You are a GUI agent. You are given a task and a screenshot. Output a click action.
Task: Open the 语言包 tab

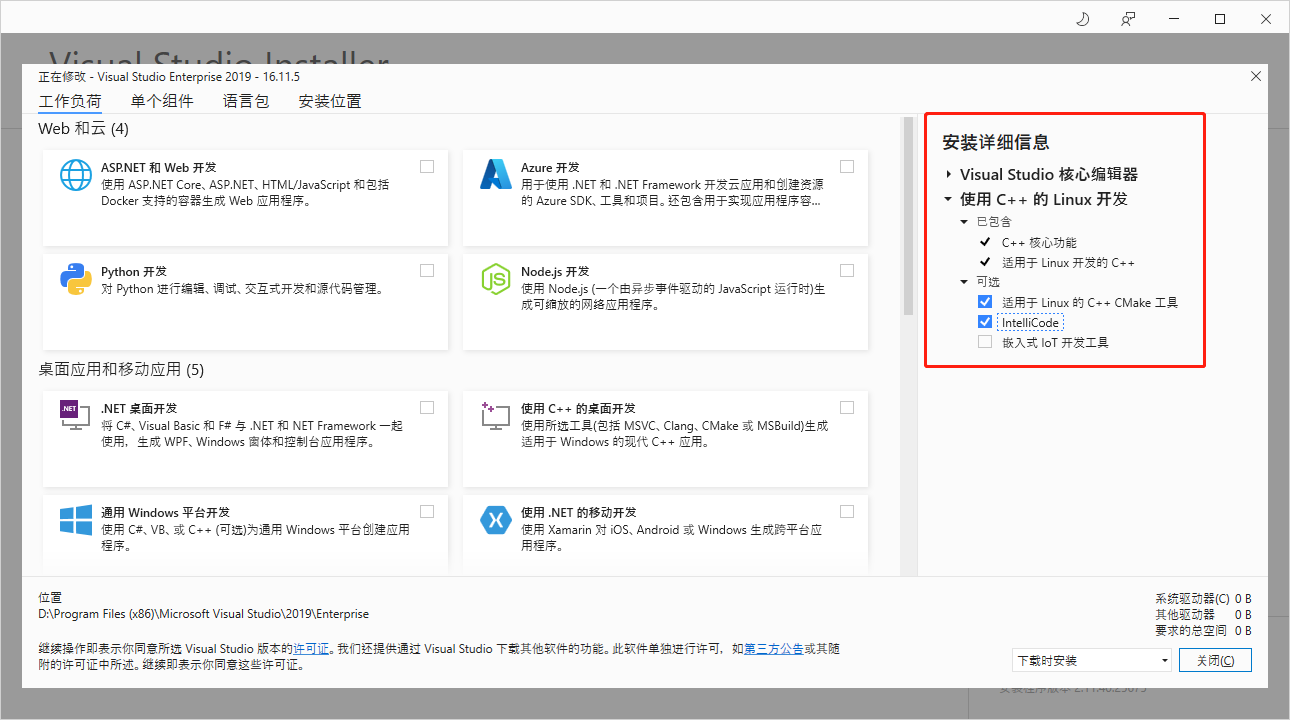pos(245,100)
